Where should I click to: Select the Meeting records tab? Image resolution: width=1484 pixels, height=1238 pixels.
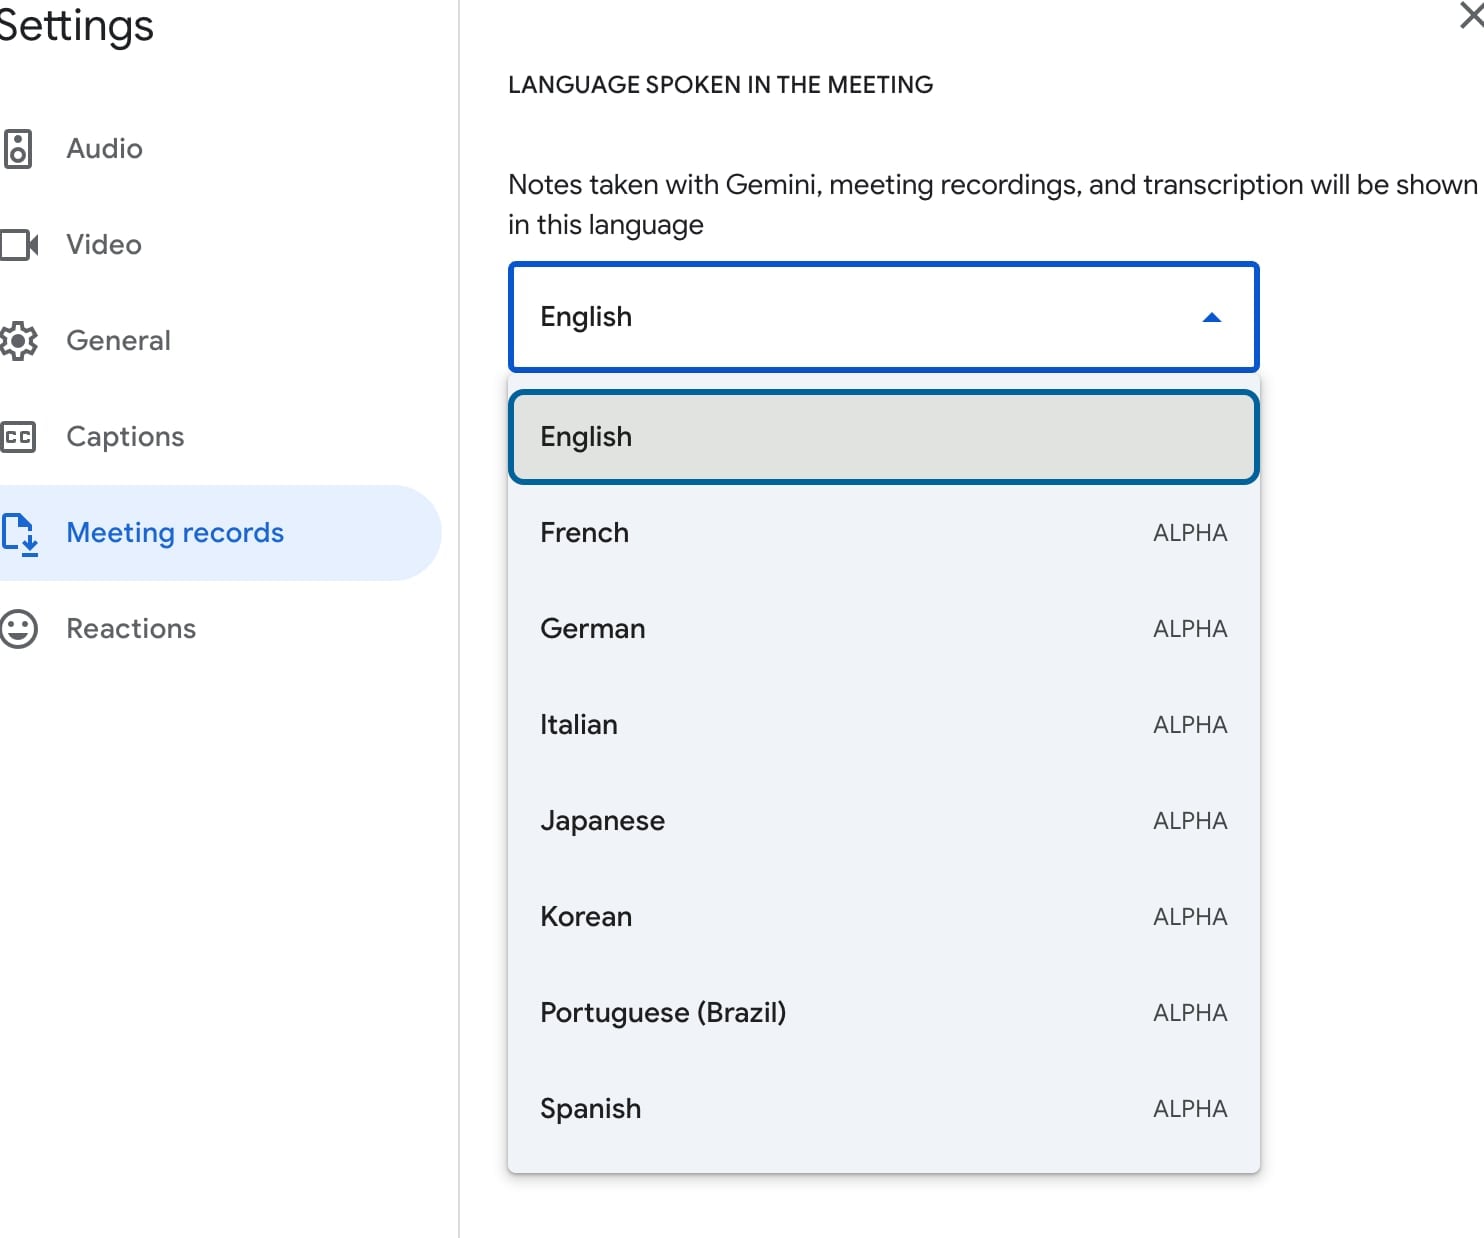click(220, 533)
